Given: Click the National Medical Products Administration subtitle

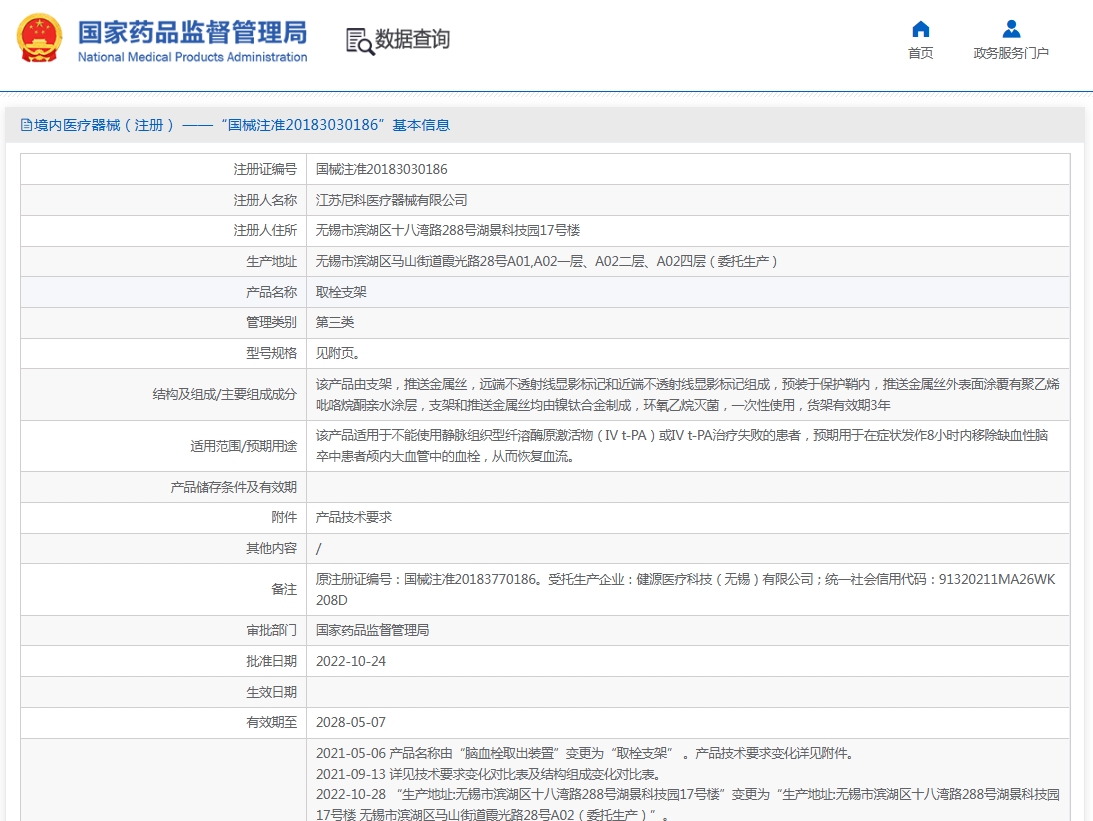Looking at the screenshot, I should (x=192, y=57).
